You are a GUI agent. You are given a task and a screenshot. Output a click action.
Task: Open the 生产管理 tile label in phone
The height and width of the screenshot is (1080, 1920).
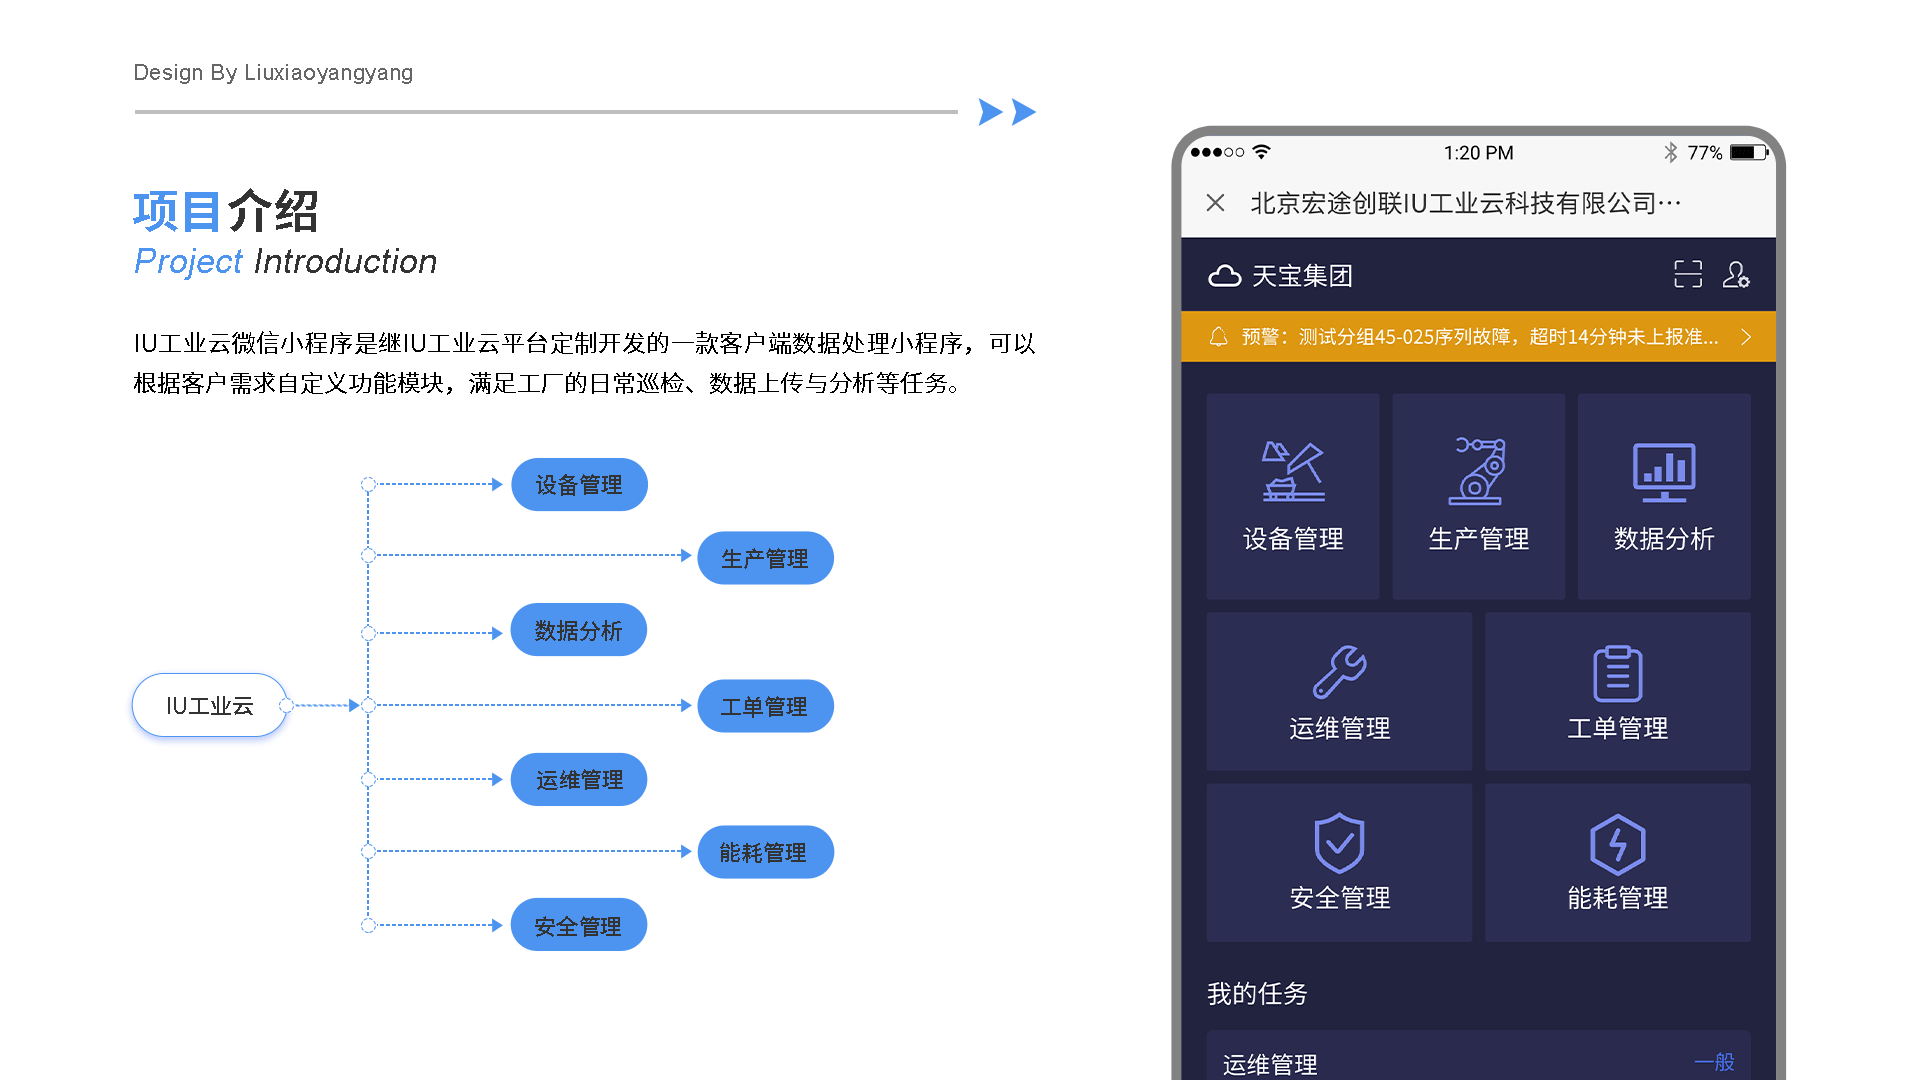(1479, 539)
